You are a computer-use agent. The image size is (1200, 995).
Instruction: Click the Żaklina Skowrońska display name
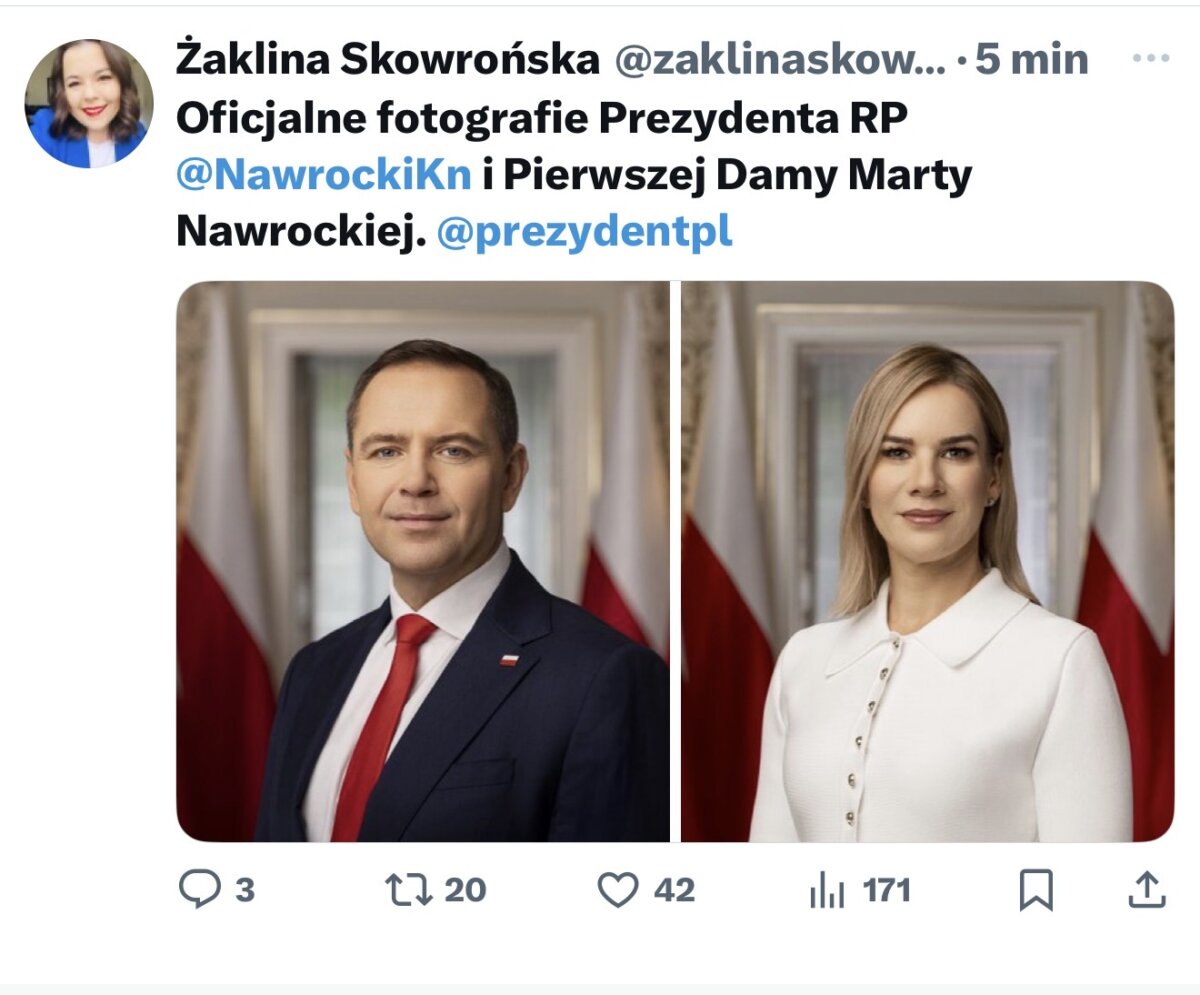point(388,60)
